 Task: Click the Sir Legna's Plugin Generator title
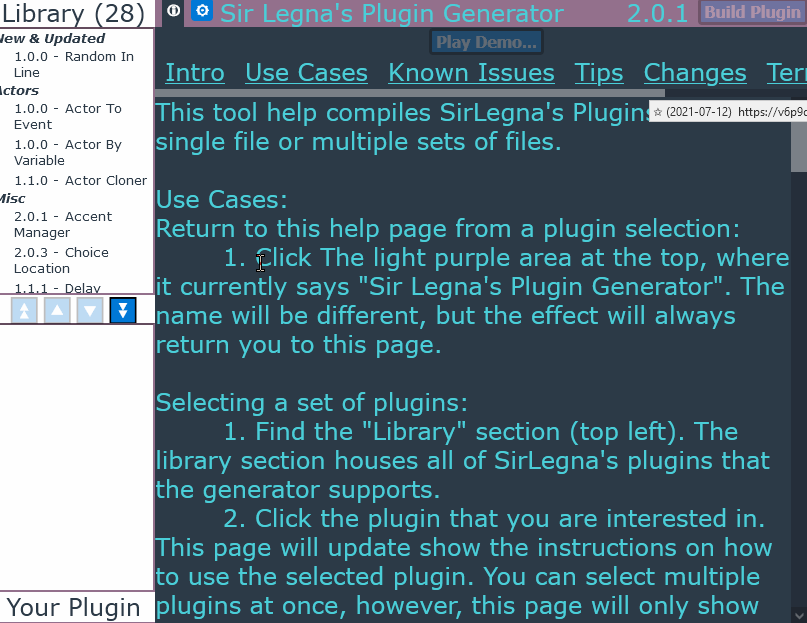(x=392, y=13)
